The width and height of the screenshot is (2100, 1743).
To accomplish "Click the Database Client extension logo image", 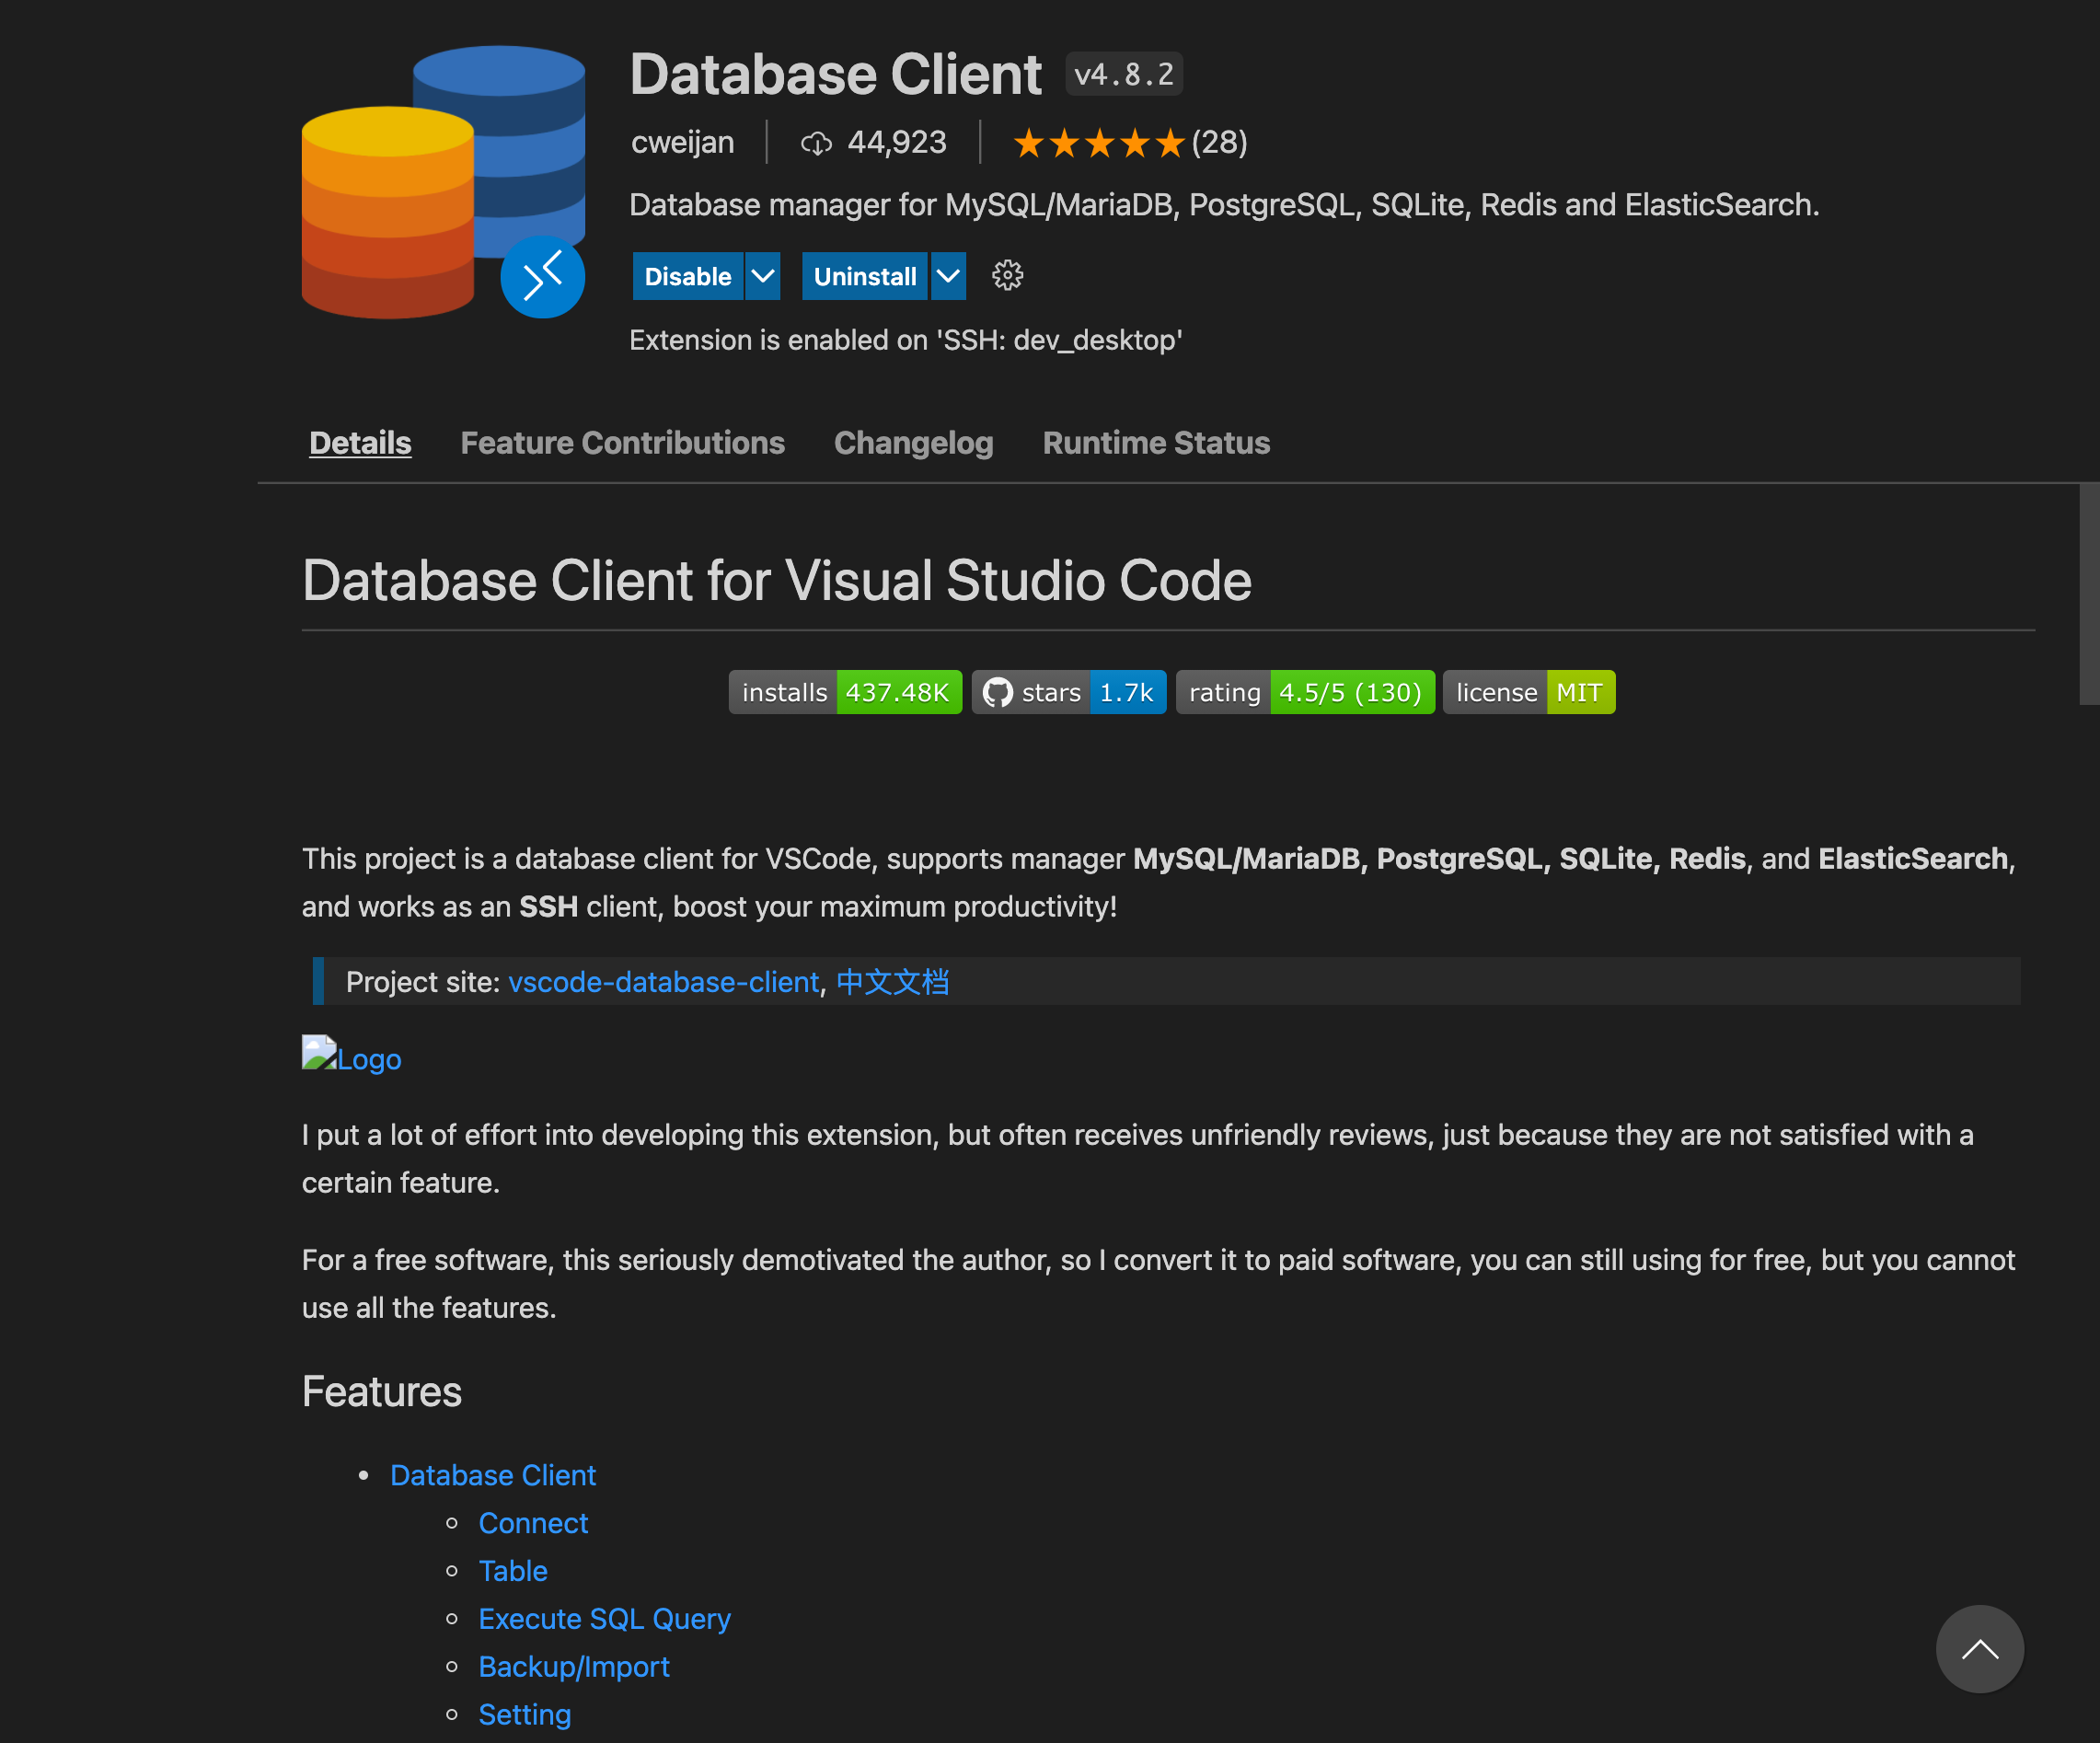I will 443,182.
